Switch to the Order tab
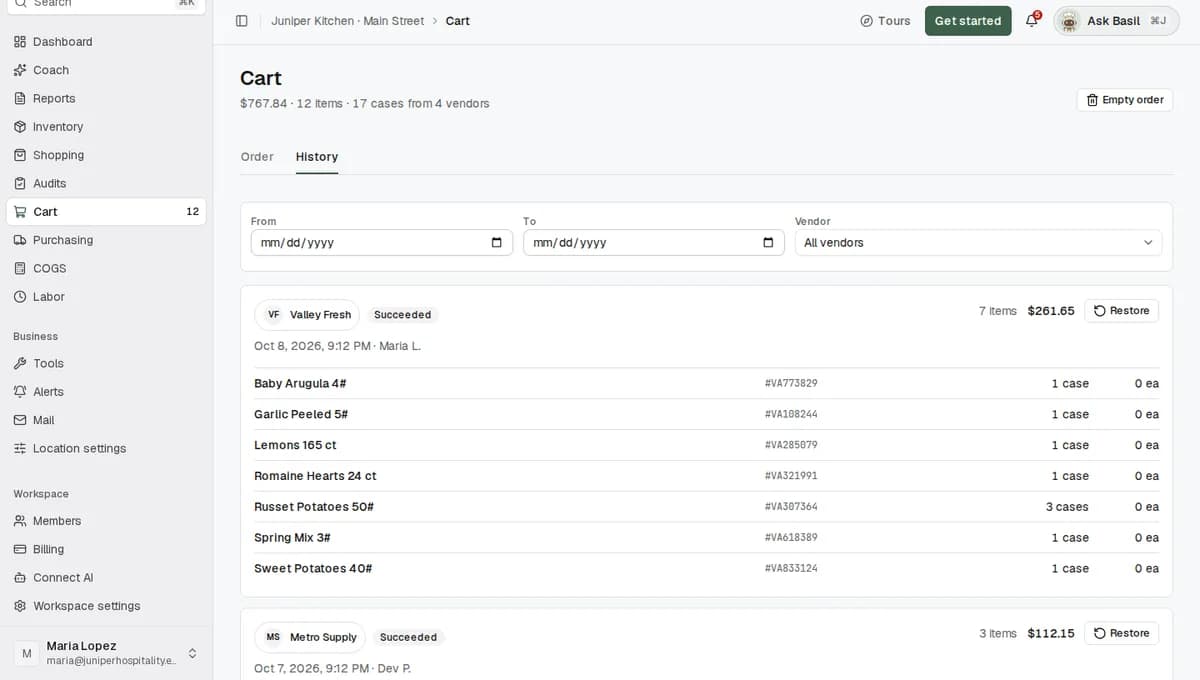Image resolution: width=1200 pixels, height=680 pixels. 257,157
